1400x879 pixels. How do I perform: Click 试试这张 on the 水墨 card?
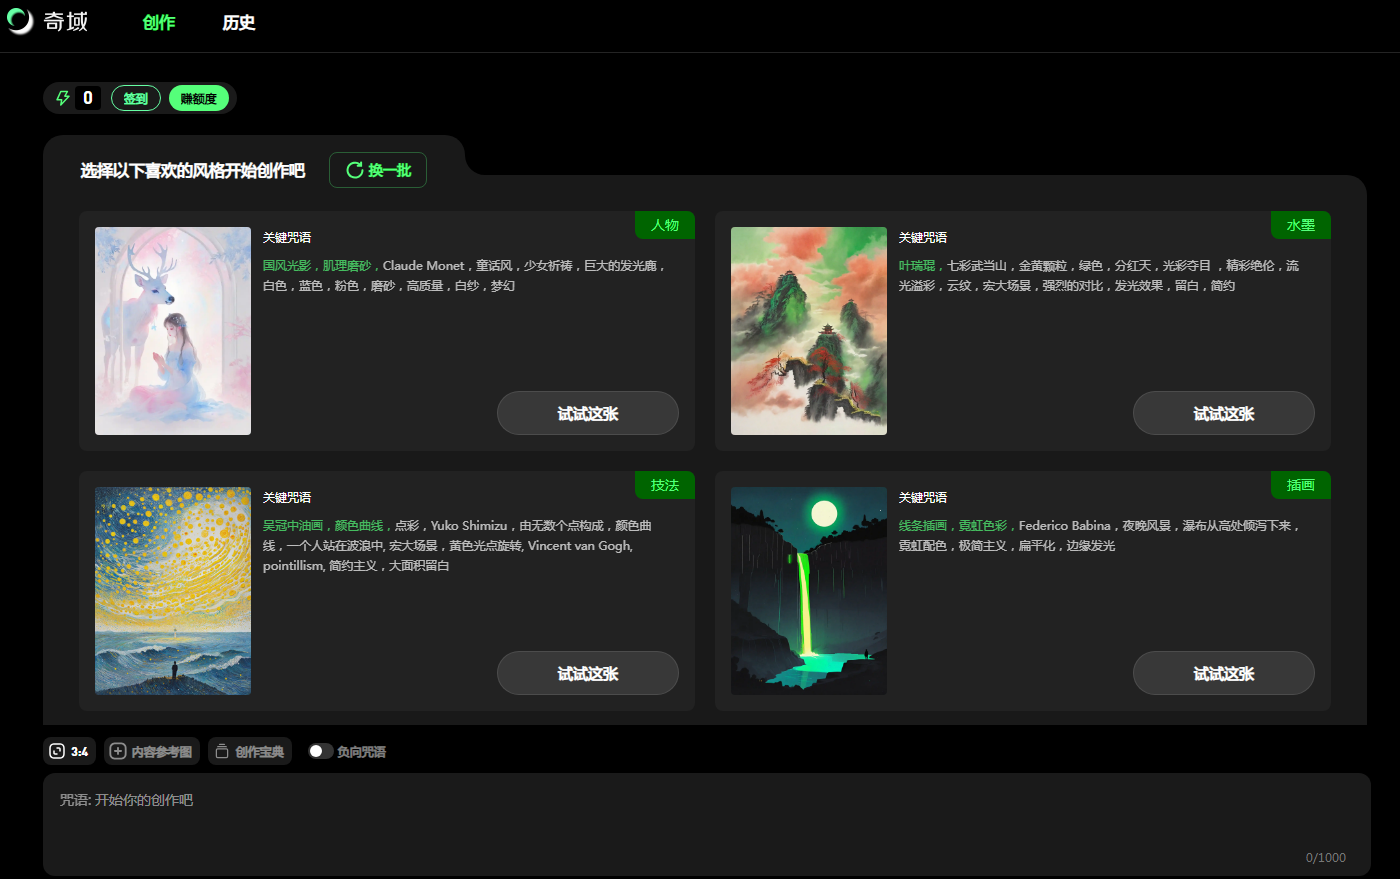pyautogui.click(x=1224, y=413)
